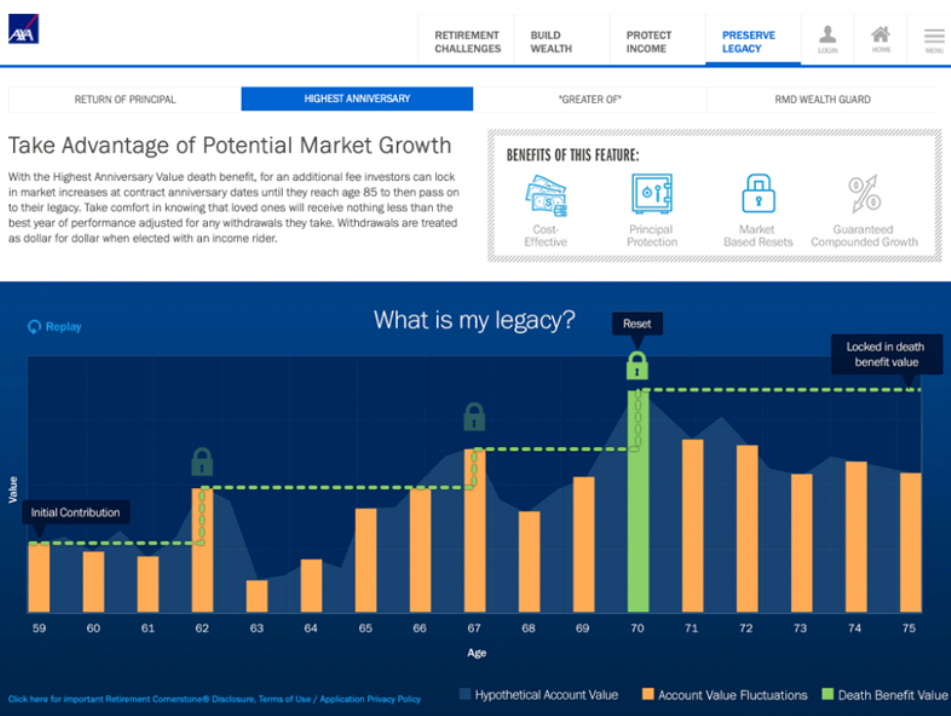Switch to the RMD Wealth Guard tab
951x716 pixels.
(822, 99)
